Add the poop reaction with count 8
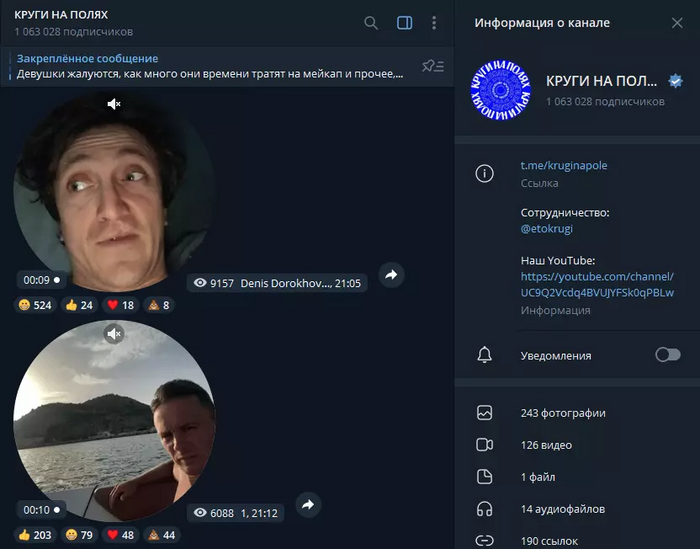Screen dimensions: 700x549 click(159, 305)
